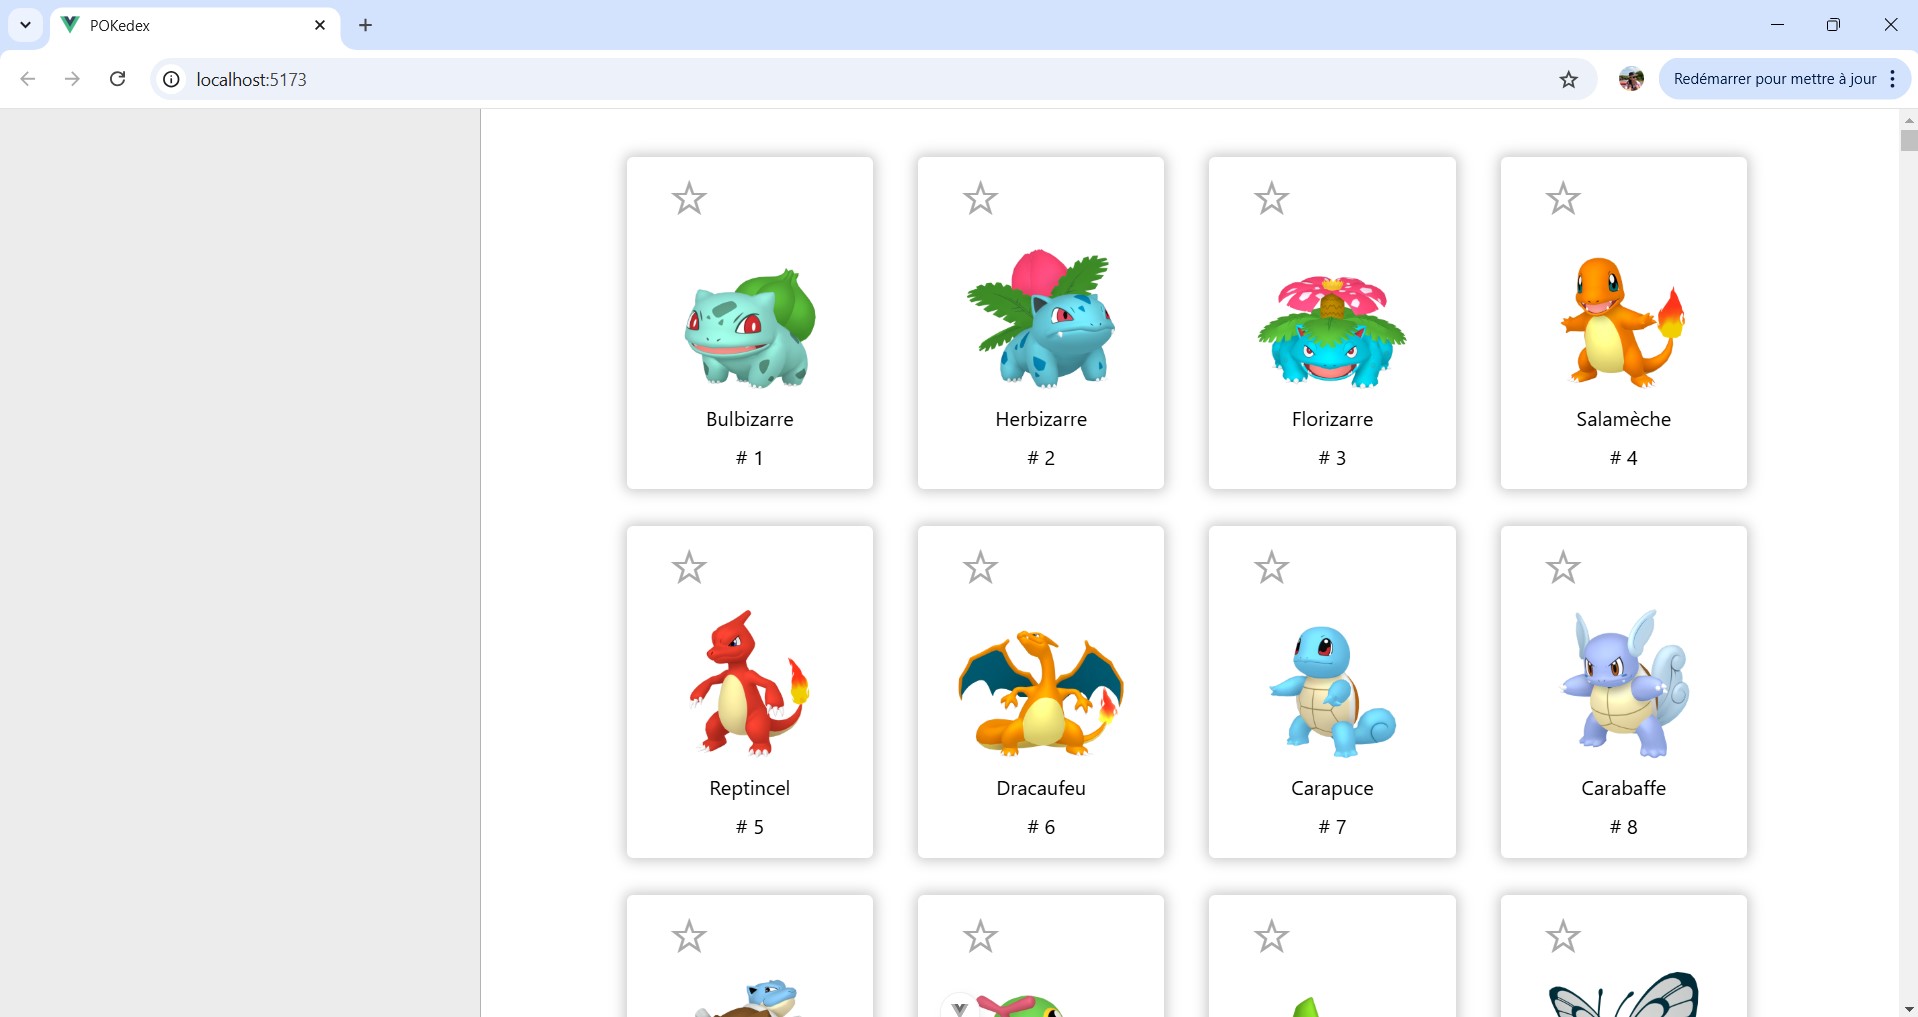1918x1017 pixels.
Task: Click the star icon on Reptincel's card
Action: pyautogui.click(x=689, y=567)
